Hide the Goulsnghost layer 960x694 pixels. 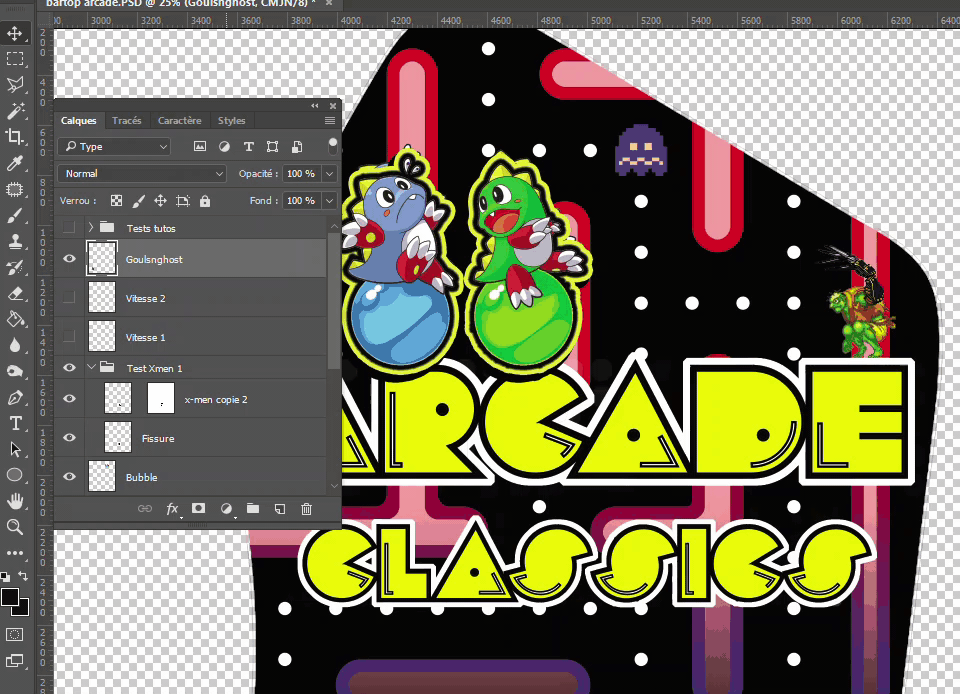coord(69,259)
